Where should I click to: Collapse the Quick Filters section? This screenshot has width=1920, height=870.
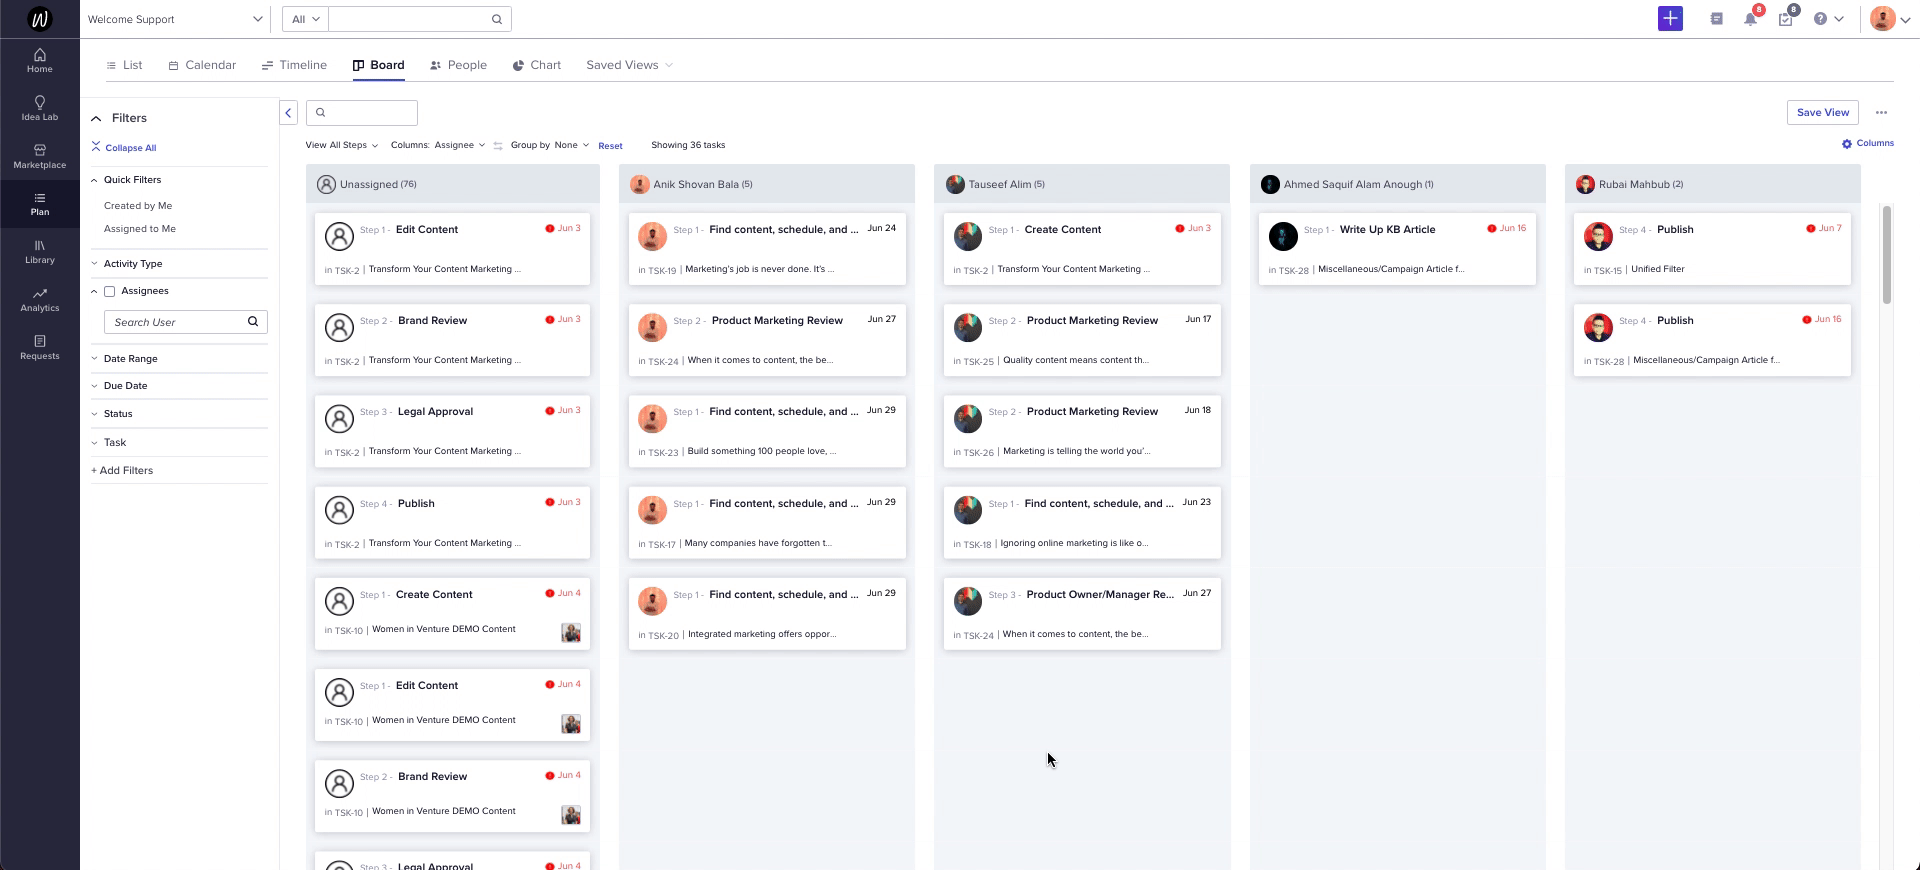[x=127, y=180]
